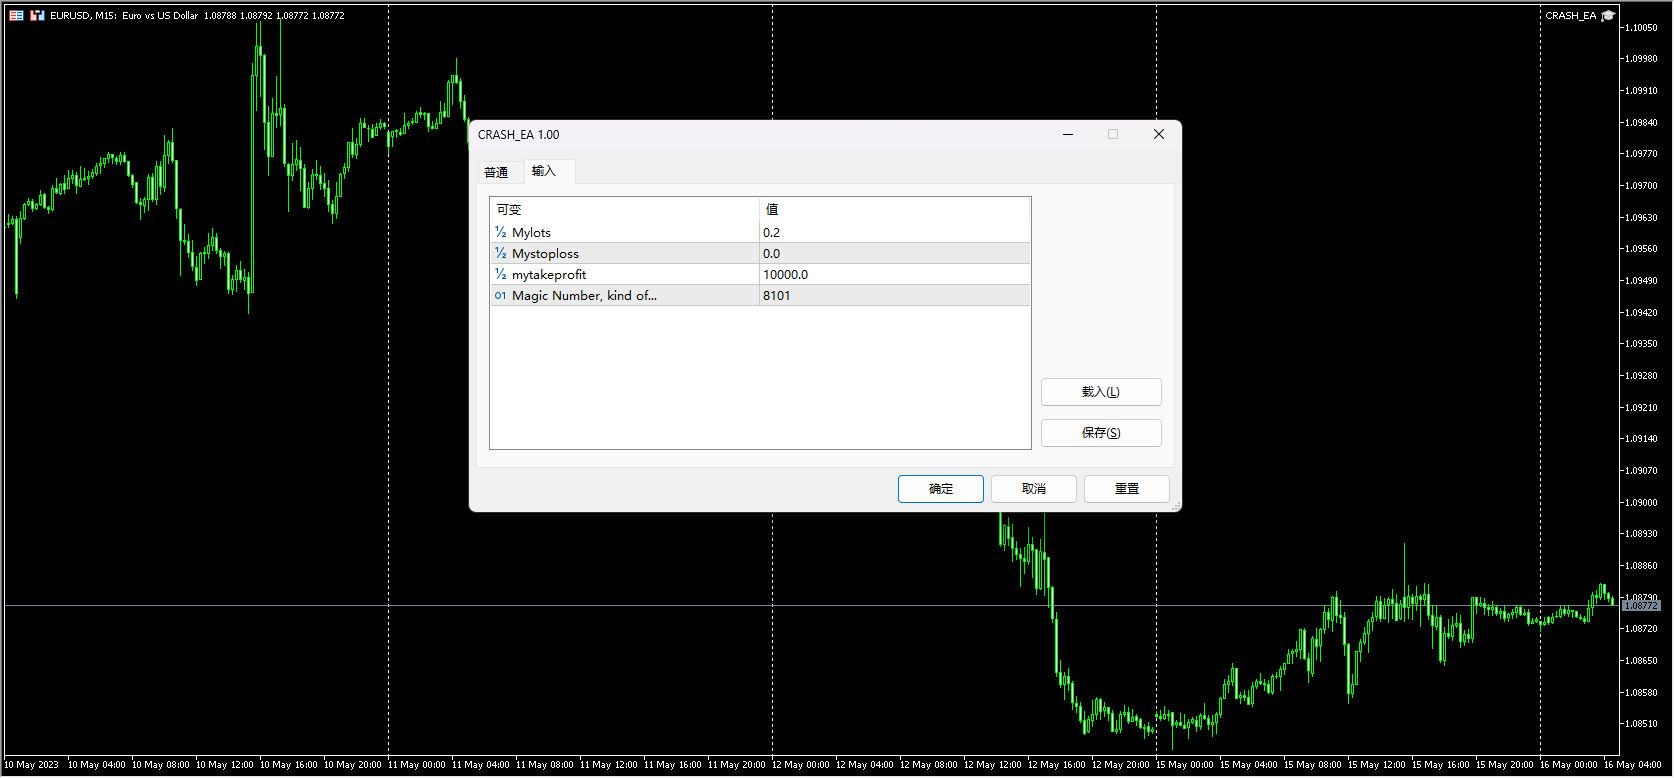Close the CRASH_EA 1.00 dialog

click(1158, 135)
